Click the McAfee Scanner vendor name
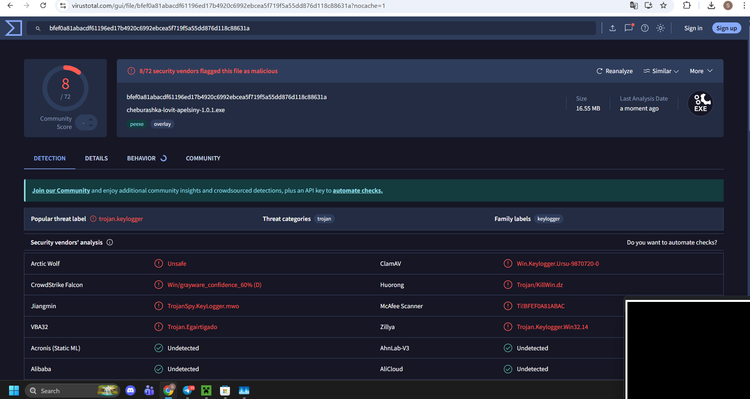The width and height of the screenshot is (750, 399). click(x=401, y=306)
